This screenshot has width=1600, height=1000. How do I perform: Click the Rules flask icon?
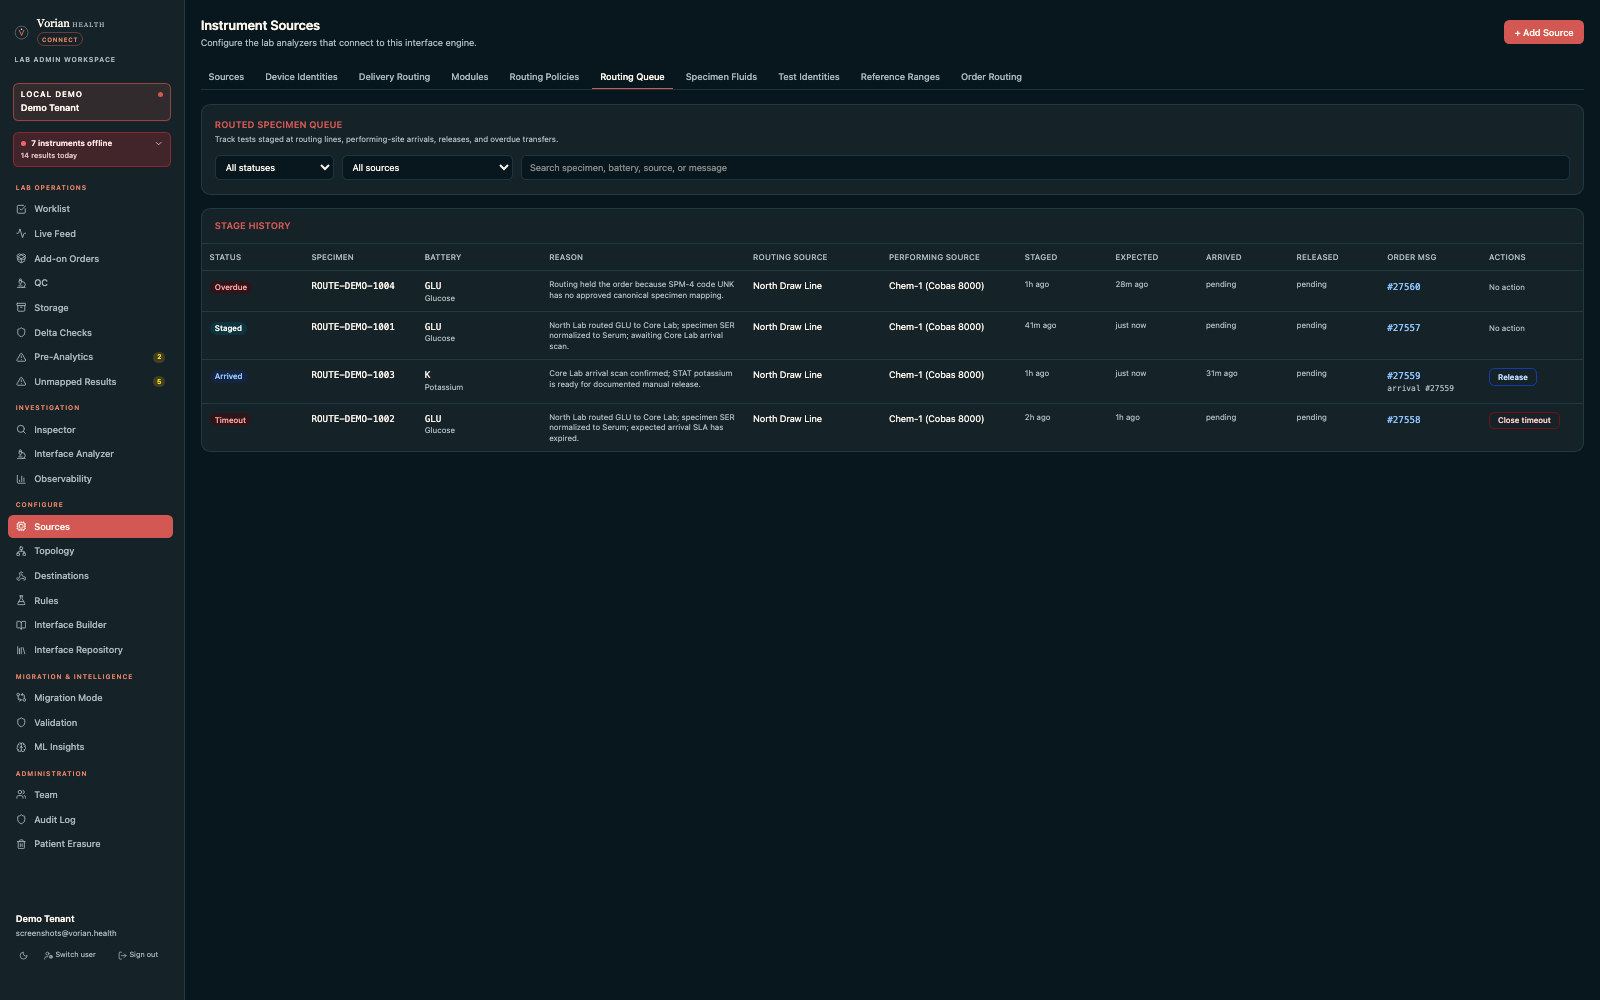point(21,601)
